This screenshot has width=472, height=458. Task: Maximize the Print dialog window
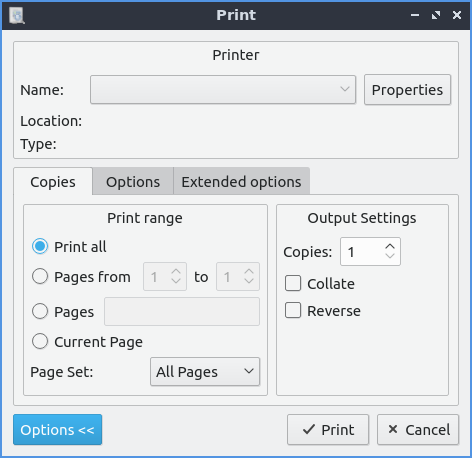(436, 15)
